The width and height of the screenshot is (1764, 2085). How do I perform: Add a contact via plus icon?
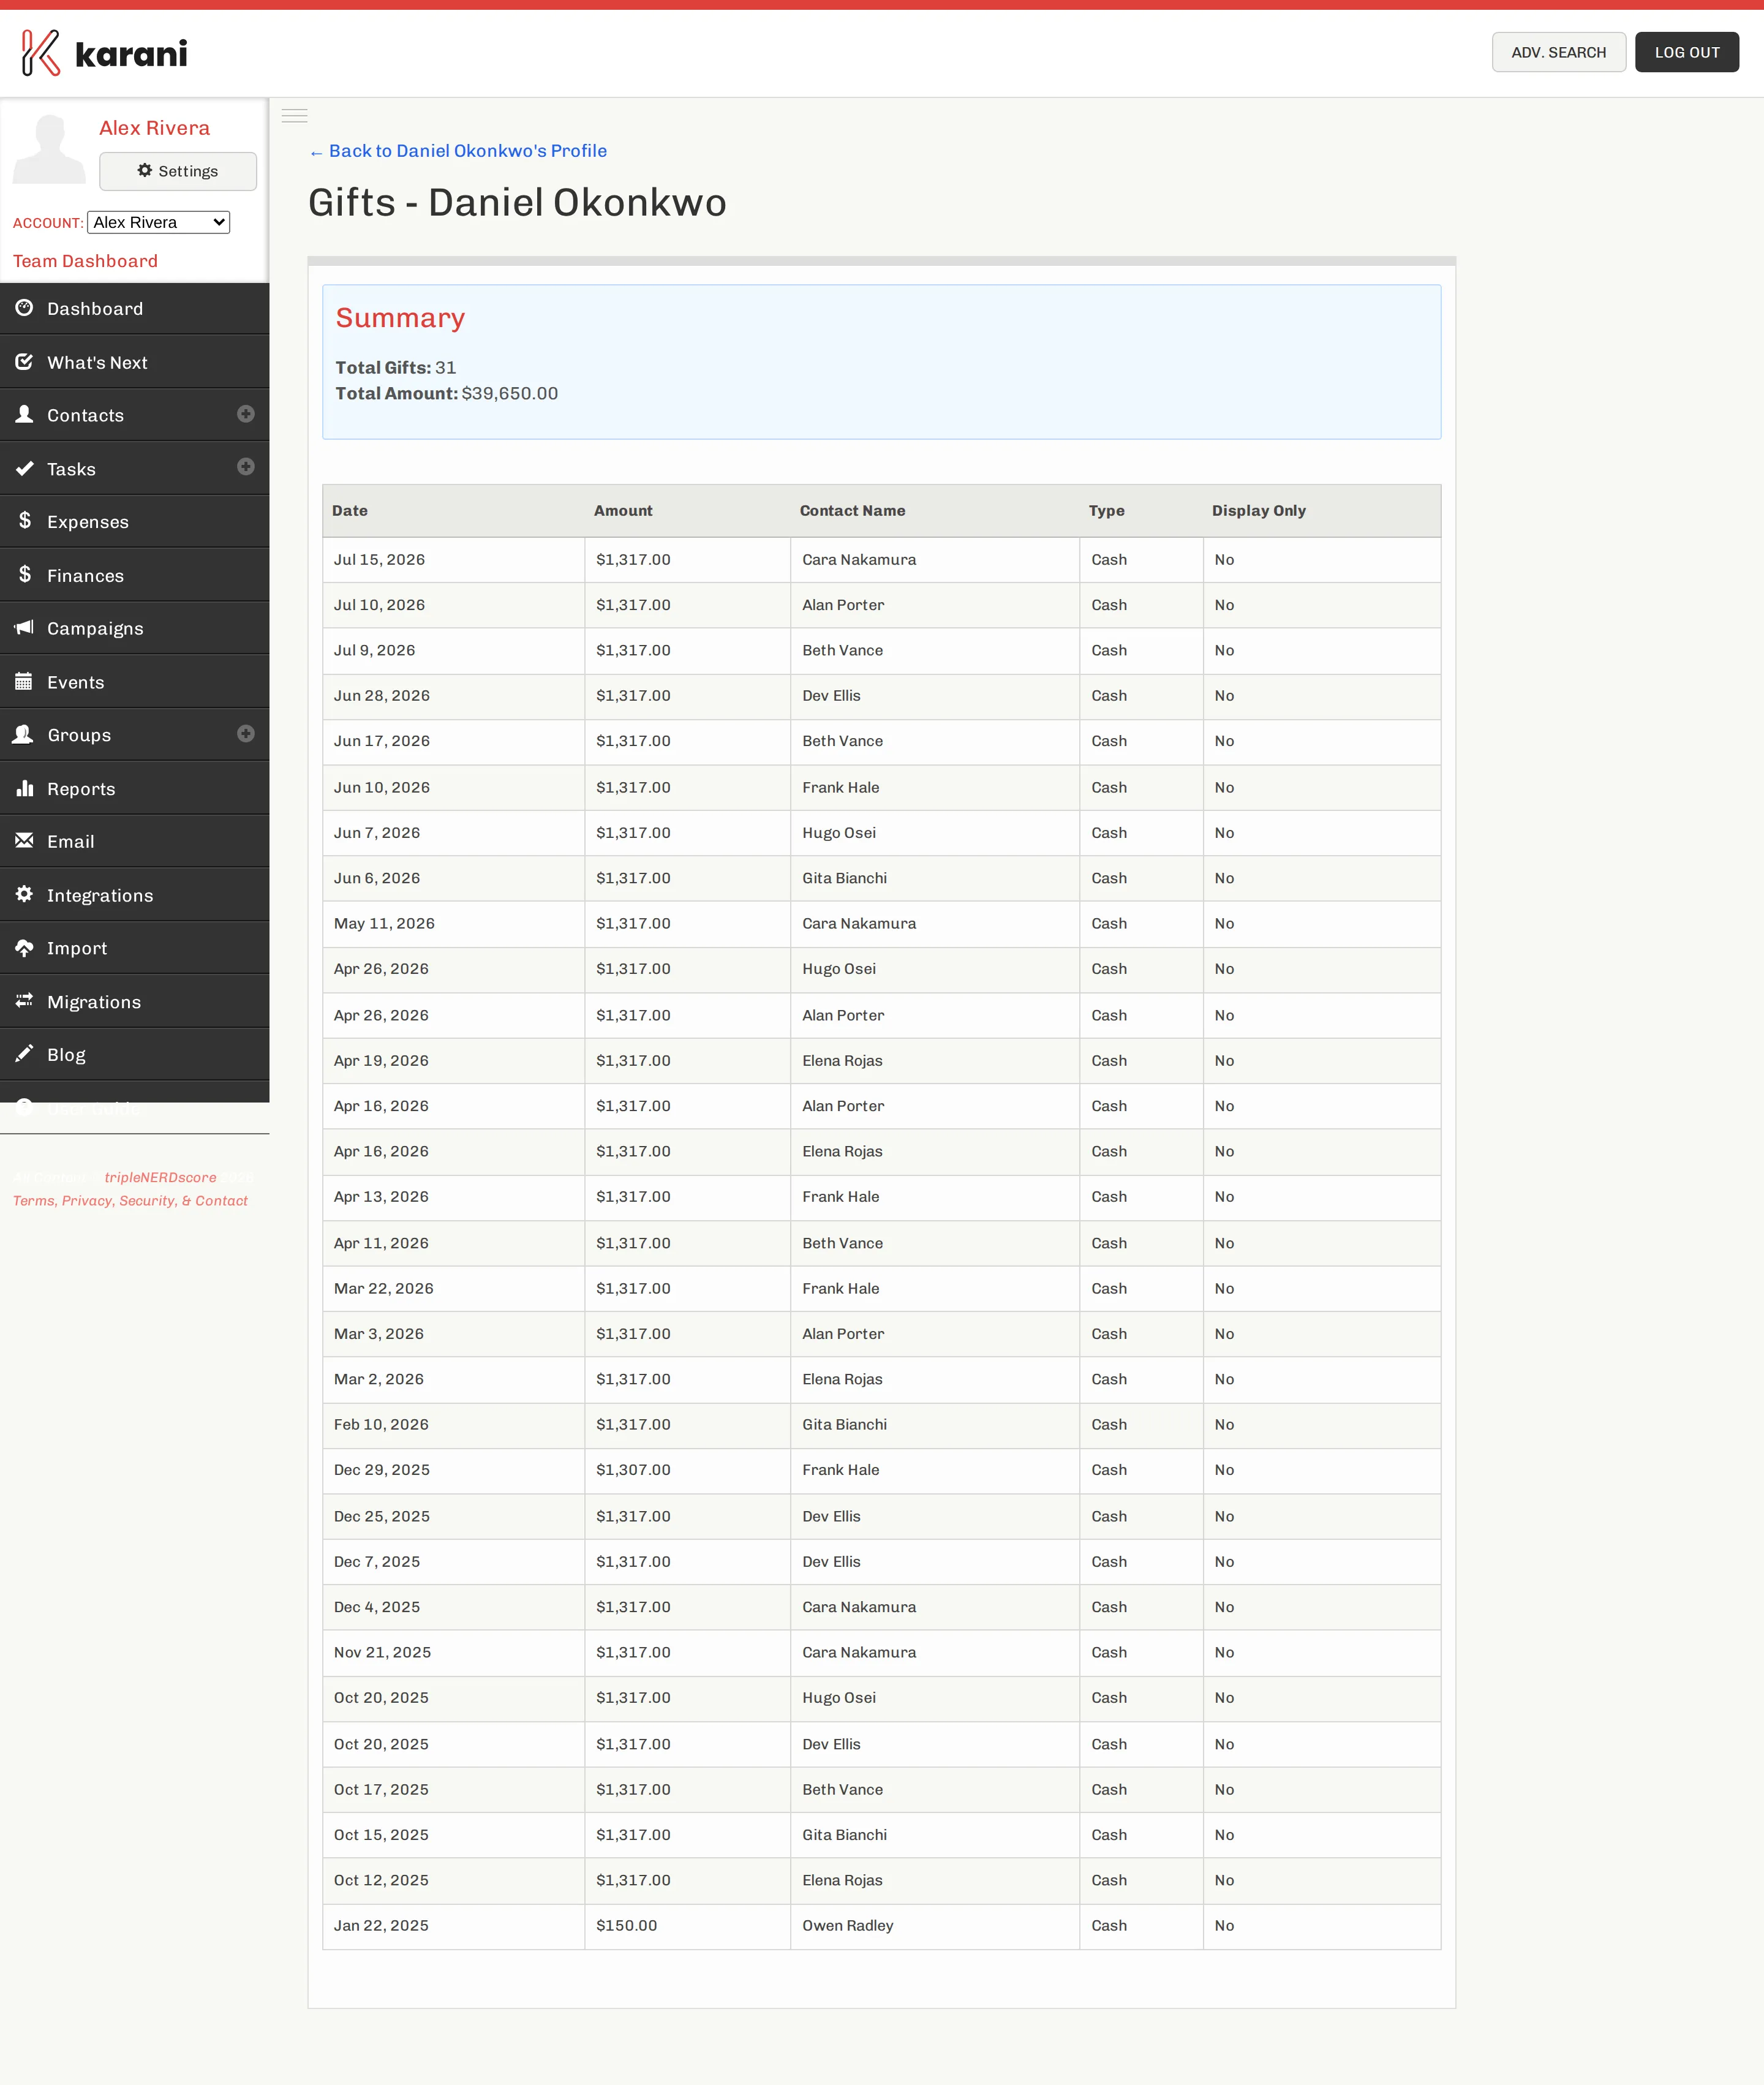coord(245,414)
